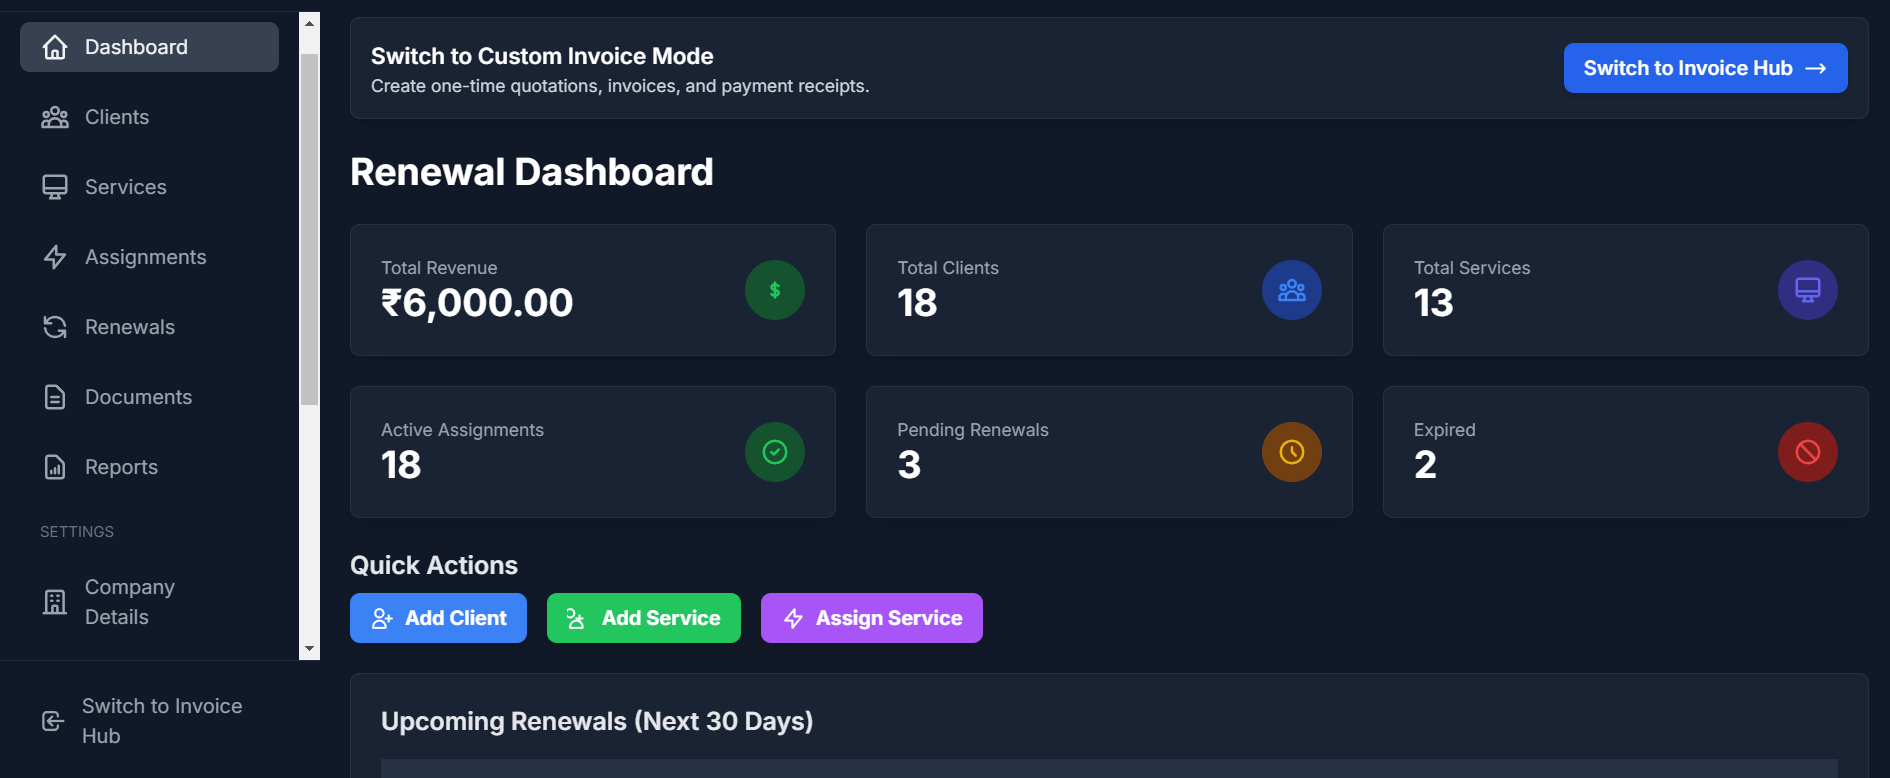The image size is (1890, 778).
Task: Open Renewals from the sidebar
Action: [x=149, y=327]
